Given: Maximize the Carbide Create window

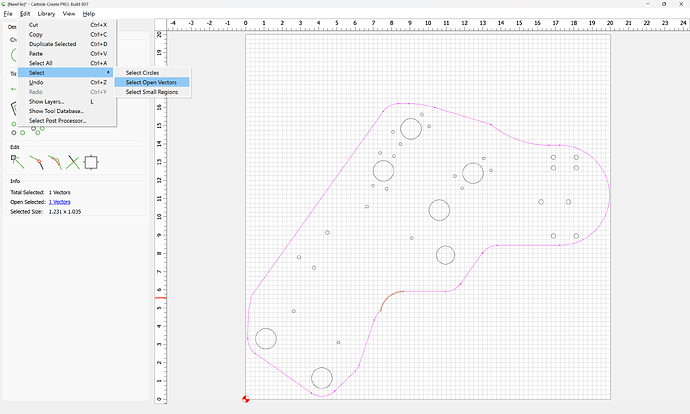Looking at the screenshot, I should pyautogui.click(x=664, y=4).
